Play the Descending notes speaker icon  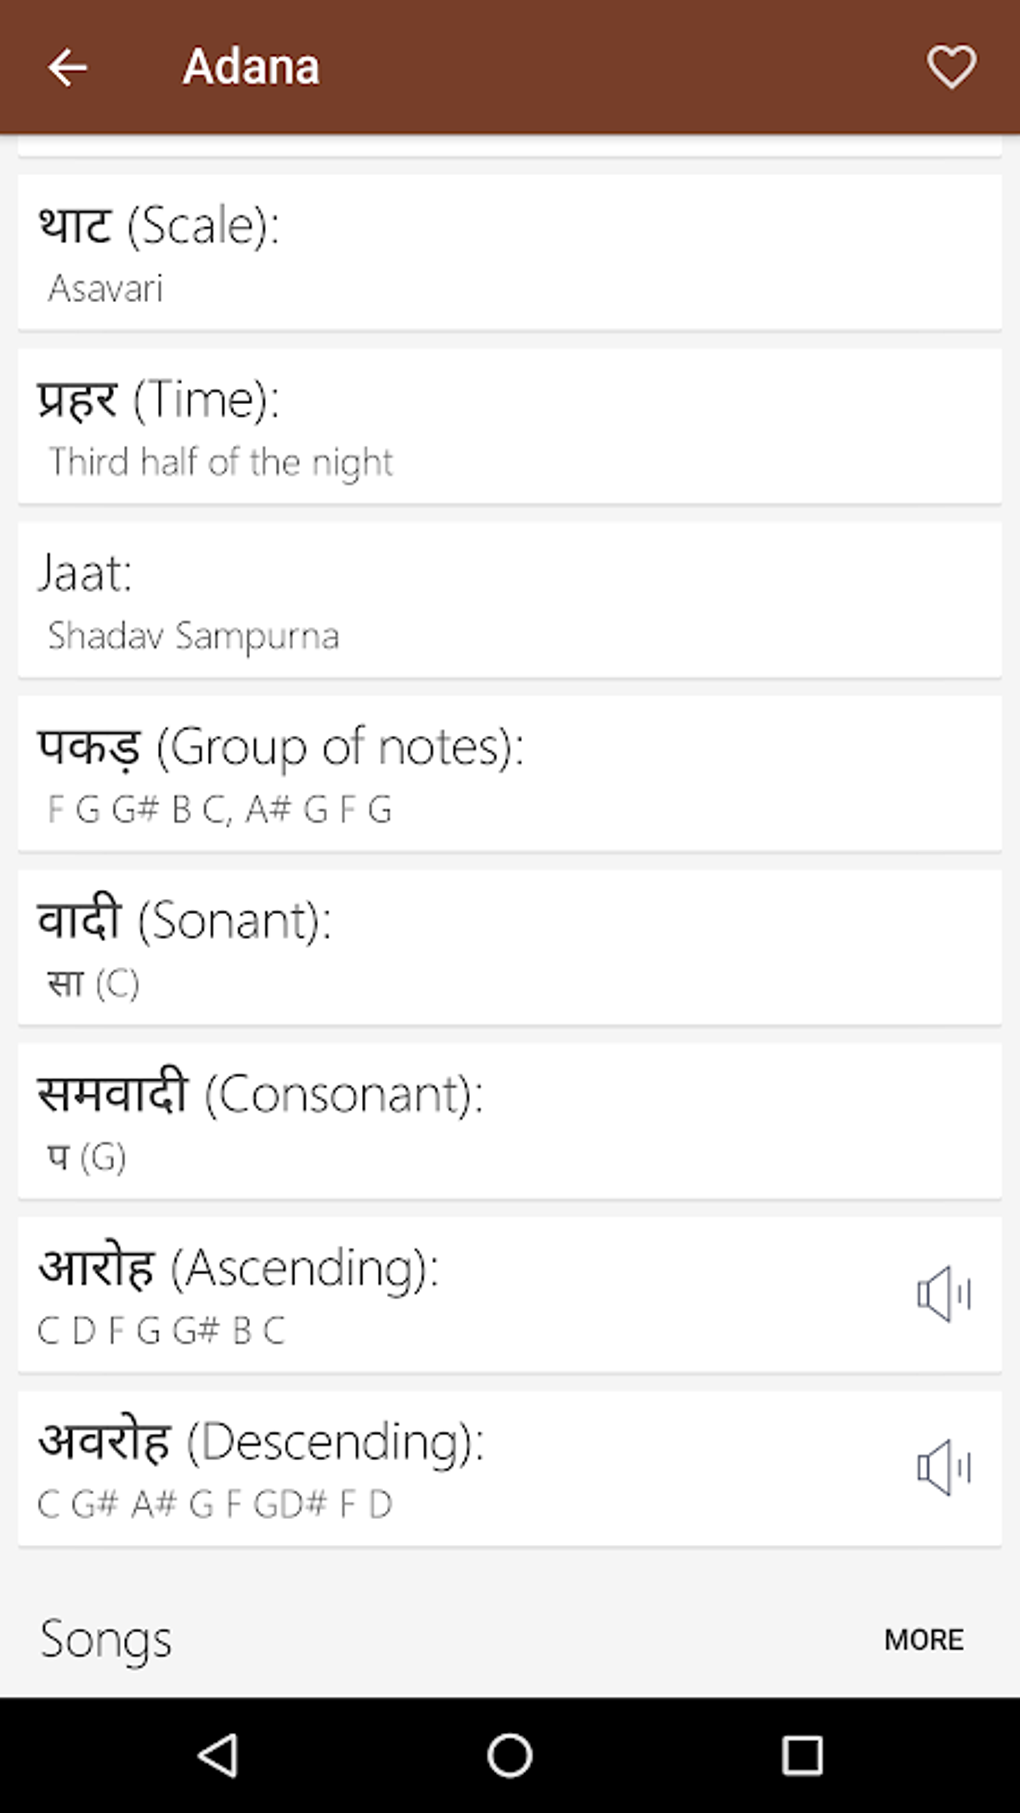943,1468
